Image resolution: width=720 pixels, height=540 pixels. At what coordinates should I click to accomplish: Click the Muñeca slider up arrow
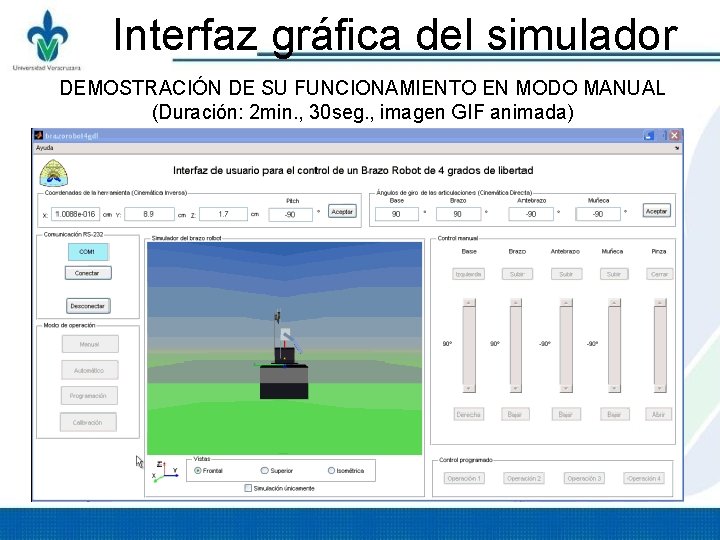click(614, 303)
